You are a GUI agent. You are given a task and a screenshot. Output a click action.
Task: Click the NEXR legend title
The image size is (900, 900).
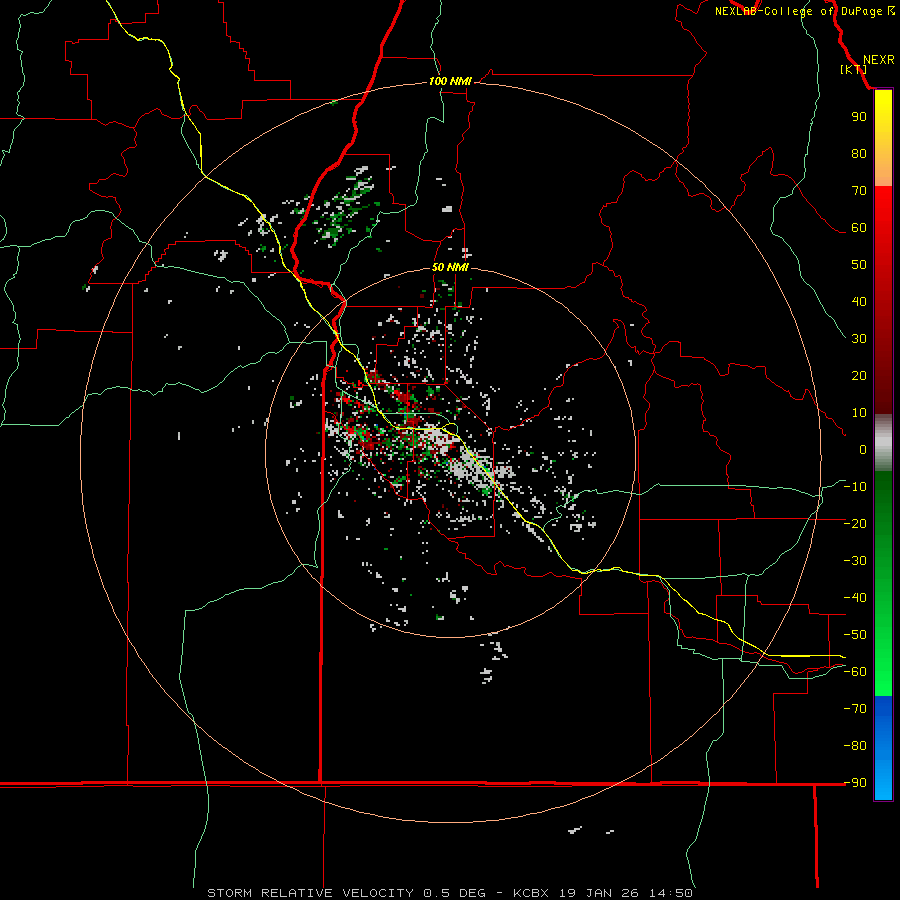click(x=879, y=60)
